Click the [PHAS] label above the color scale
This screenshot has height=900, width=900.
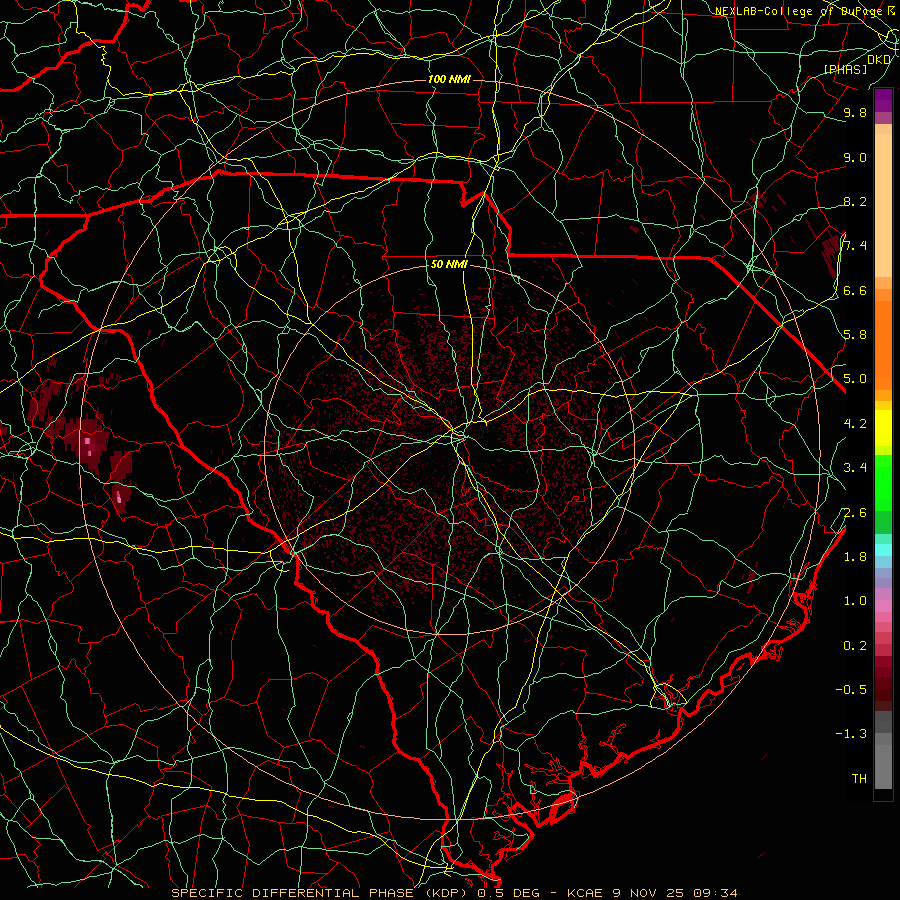tap(845, 69)
